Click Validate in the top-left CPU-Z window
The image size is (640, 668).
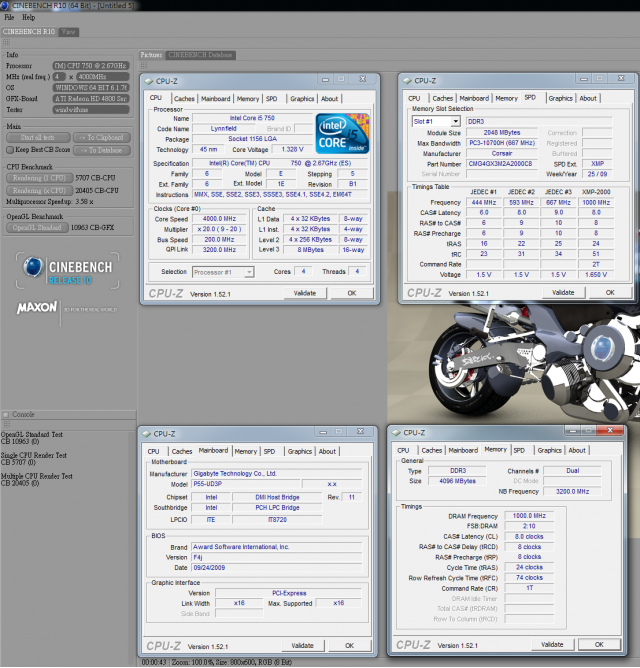305,293
